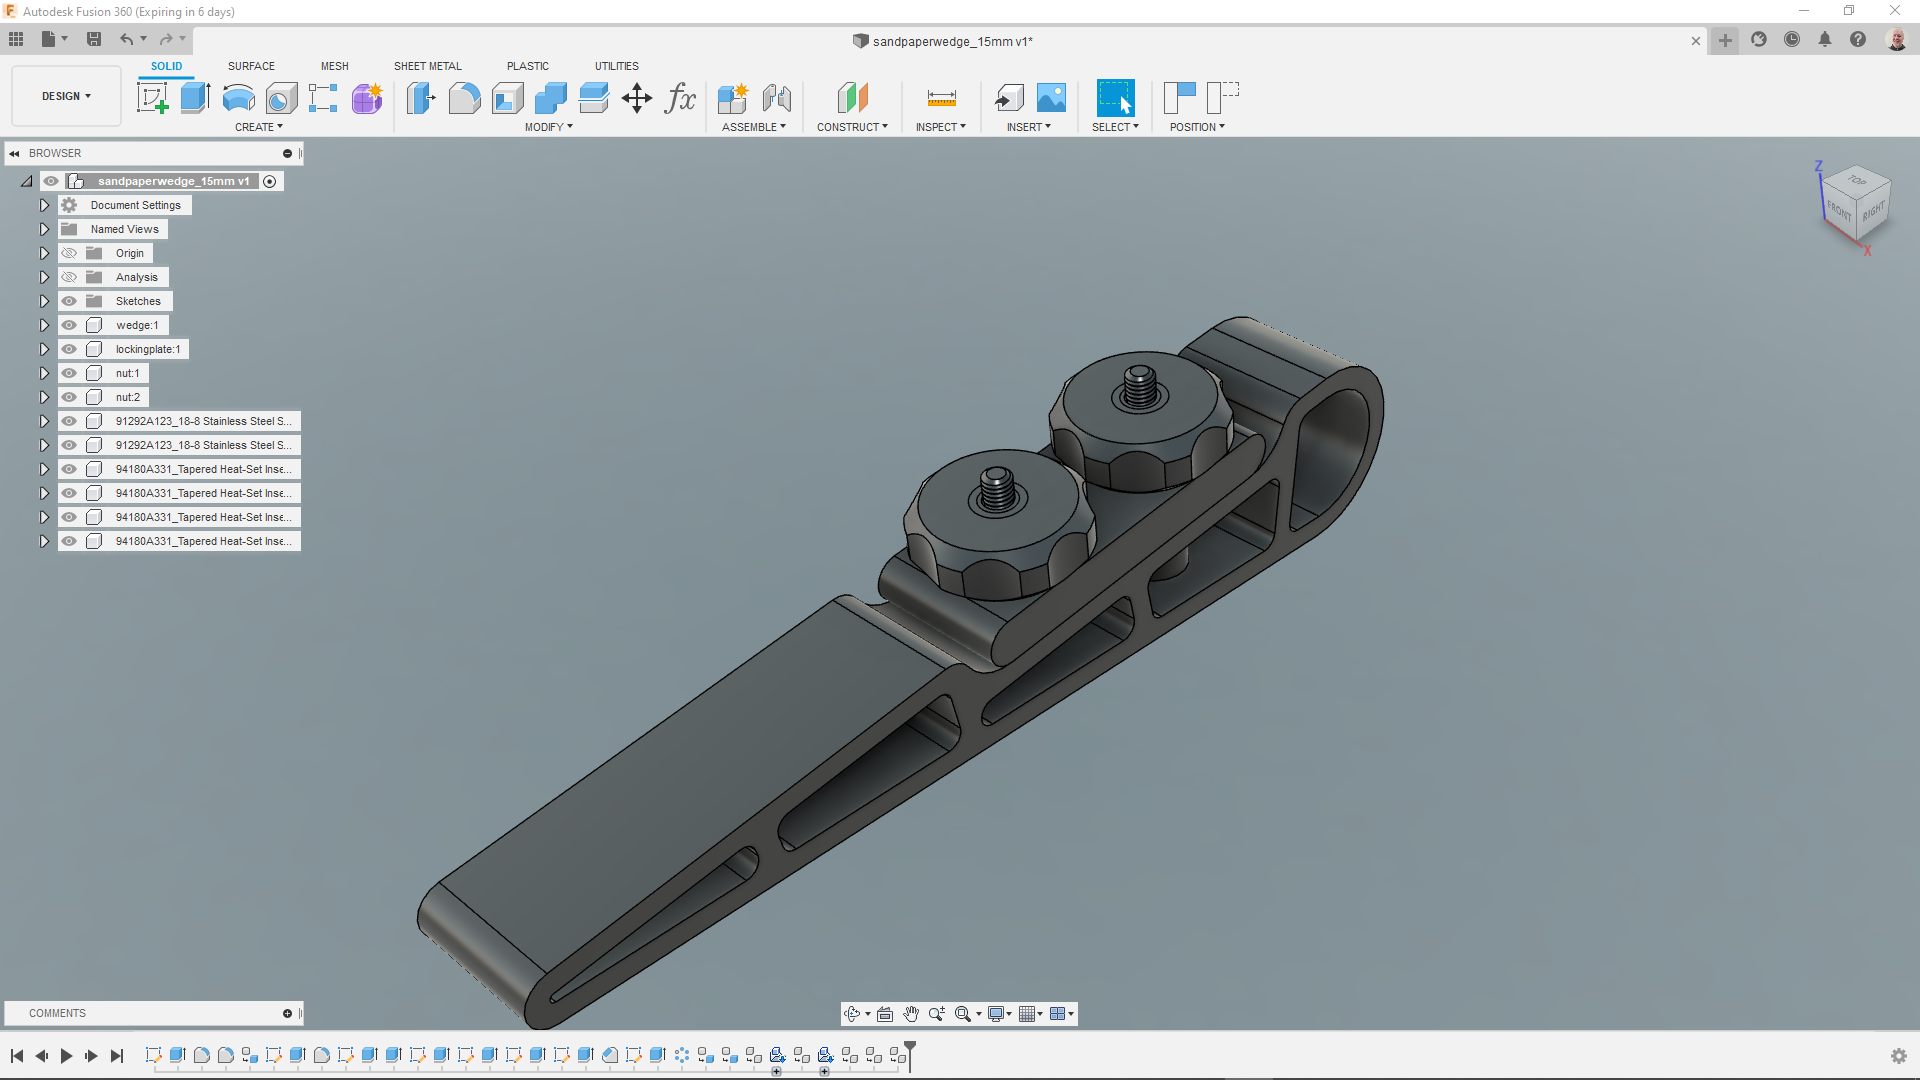The image size is (1920, 1080).
Task: Switch to the MESH tab
Action: 335,66
